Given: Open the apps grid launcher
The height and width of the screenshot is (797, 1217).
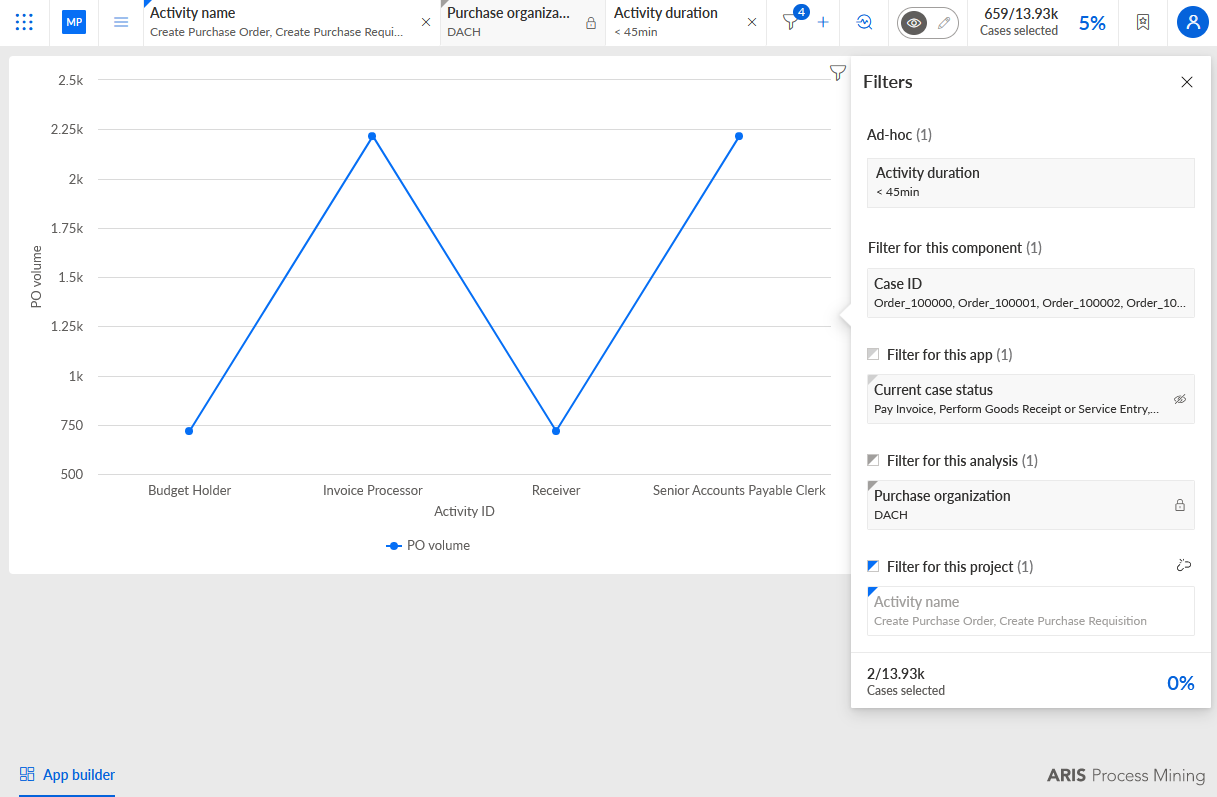Looking at the screenshot, I should pyautogui.click(x=24, y=22).
